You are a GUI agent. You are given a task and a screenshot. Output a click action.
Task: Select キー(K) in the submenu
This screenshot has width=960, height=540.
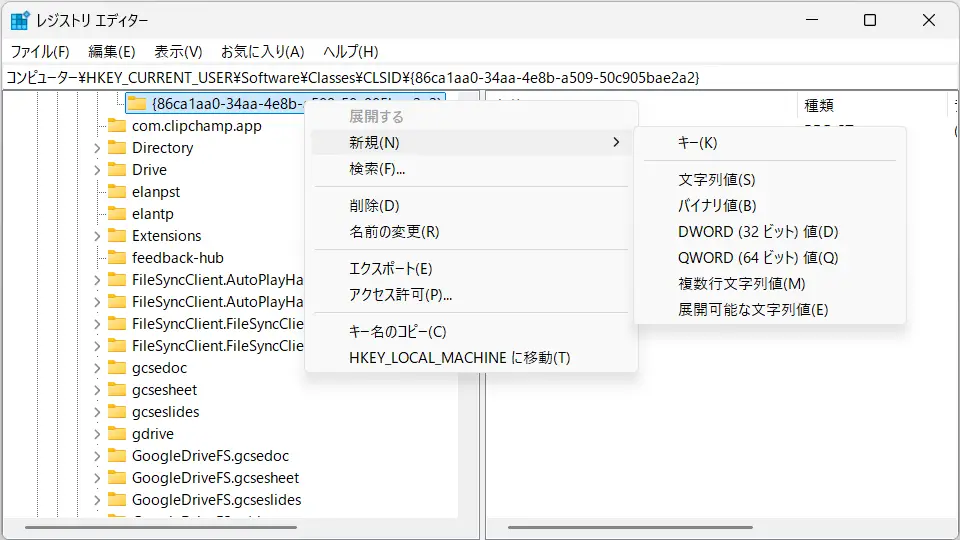point(770,143)
